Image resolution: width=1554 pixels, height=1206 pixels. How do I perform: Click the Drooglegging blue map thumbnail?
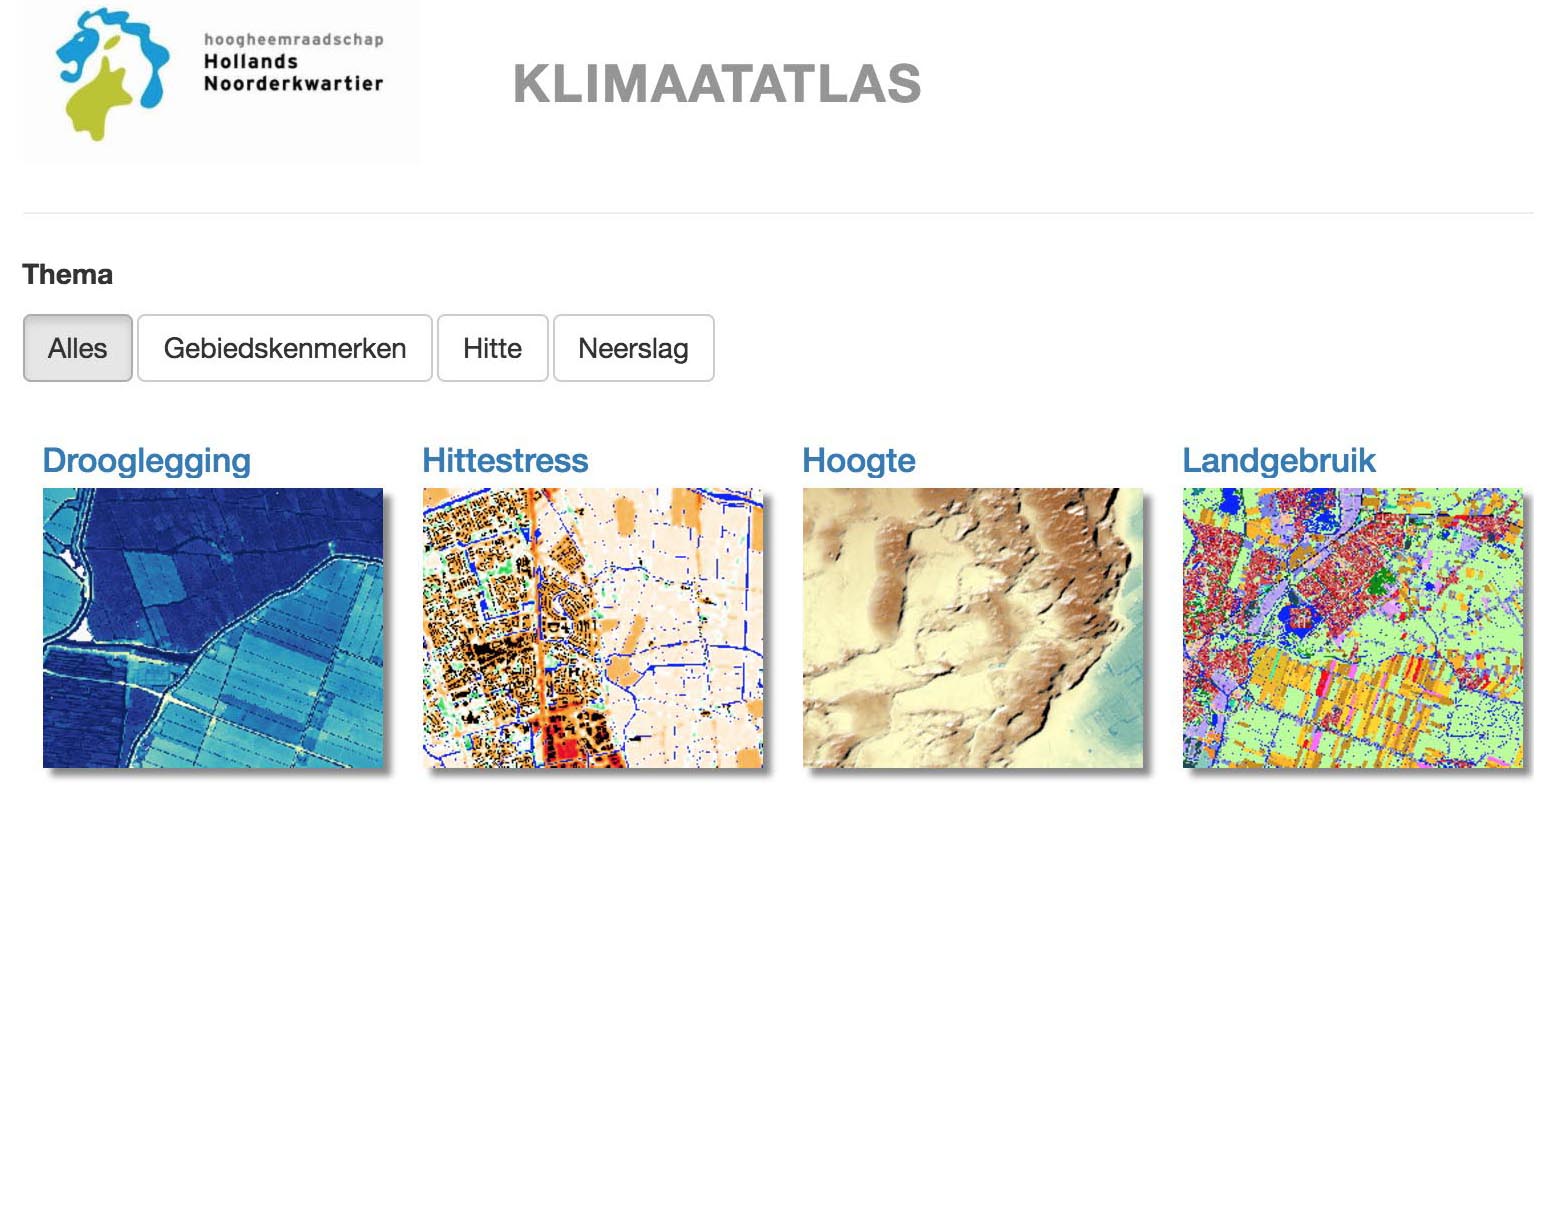213,628
